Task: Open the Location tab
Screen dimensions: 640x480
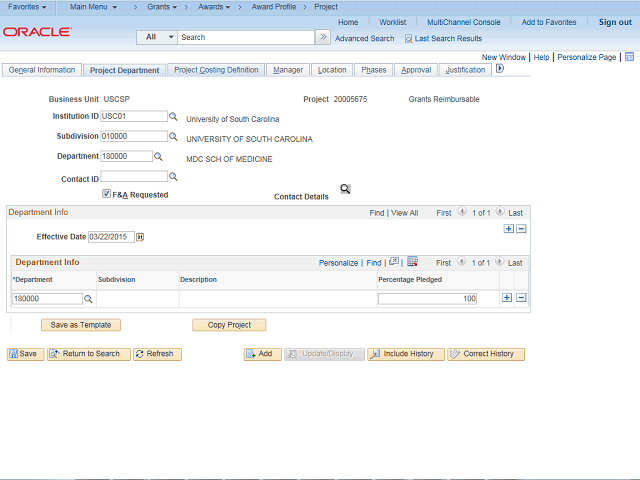Action: tap(332, 70)
